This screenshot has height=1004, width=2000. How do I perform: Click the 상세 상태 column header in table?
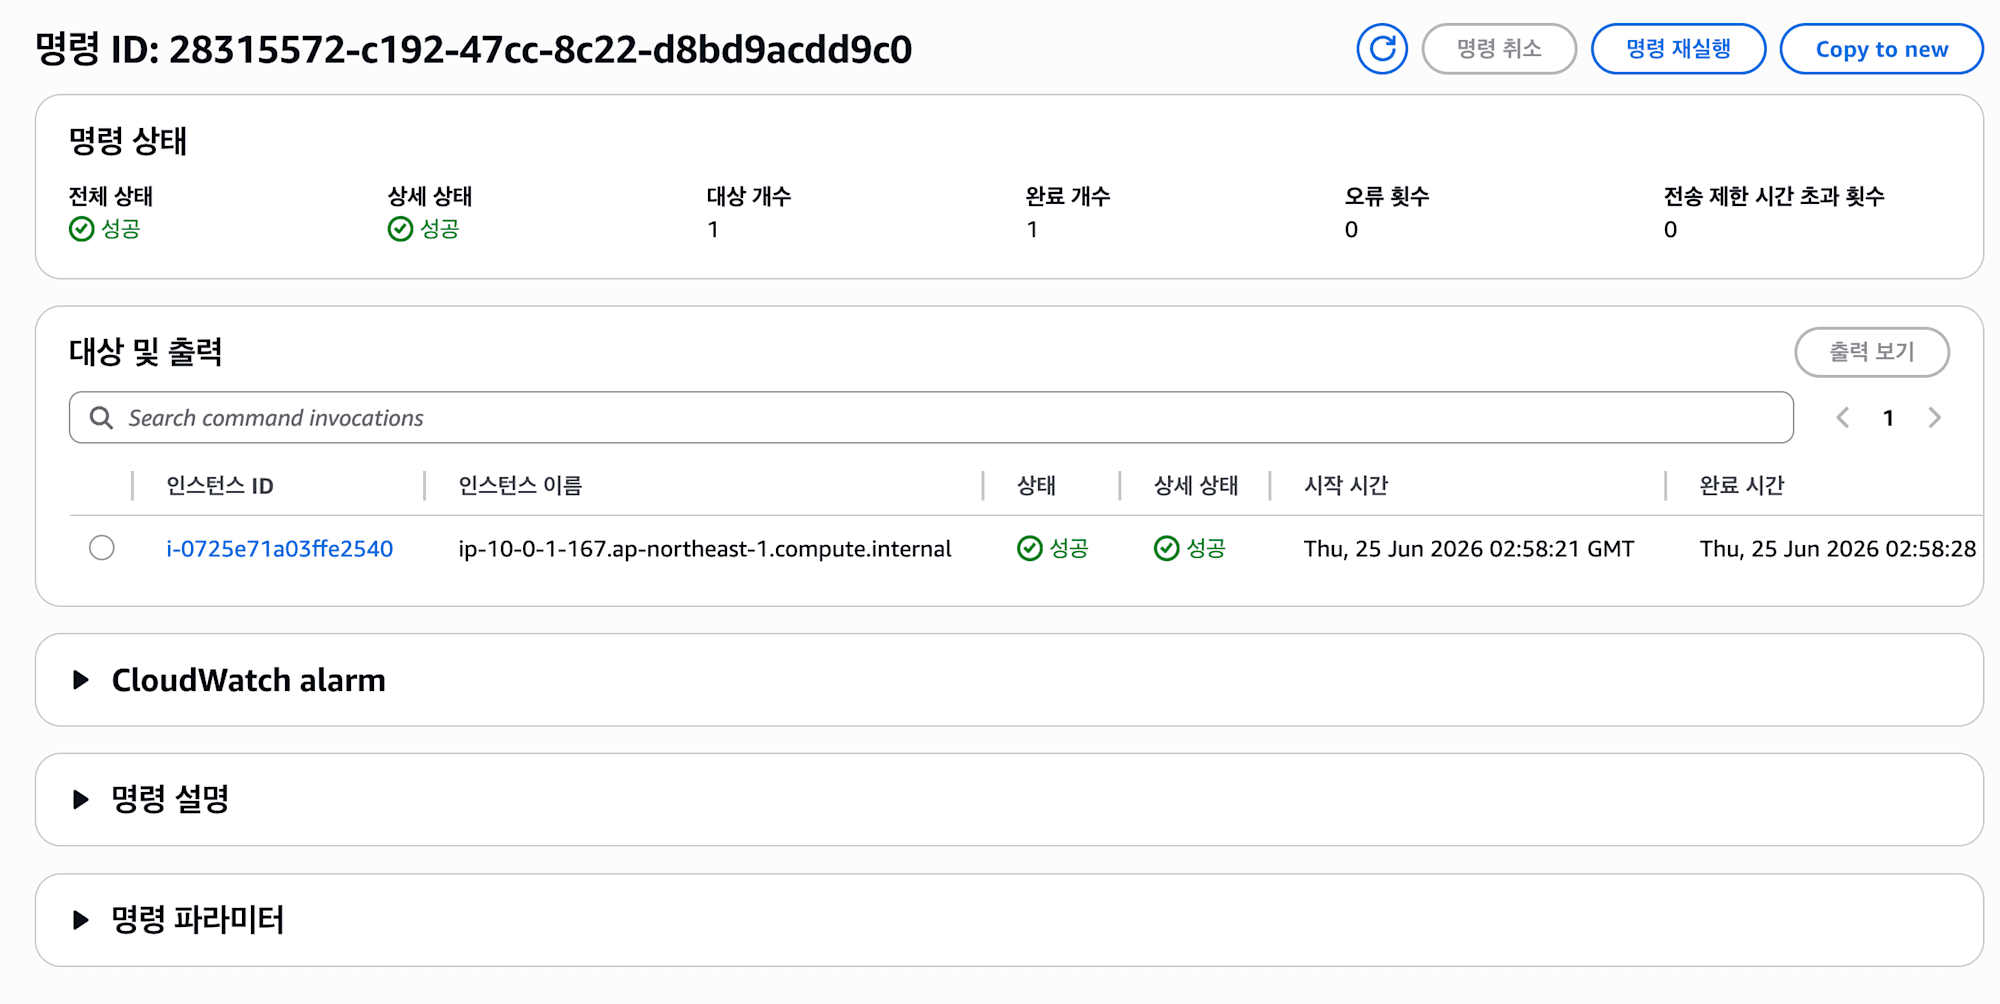[x=1196, y=486]
